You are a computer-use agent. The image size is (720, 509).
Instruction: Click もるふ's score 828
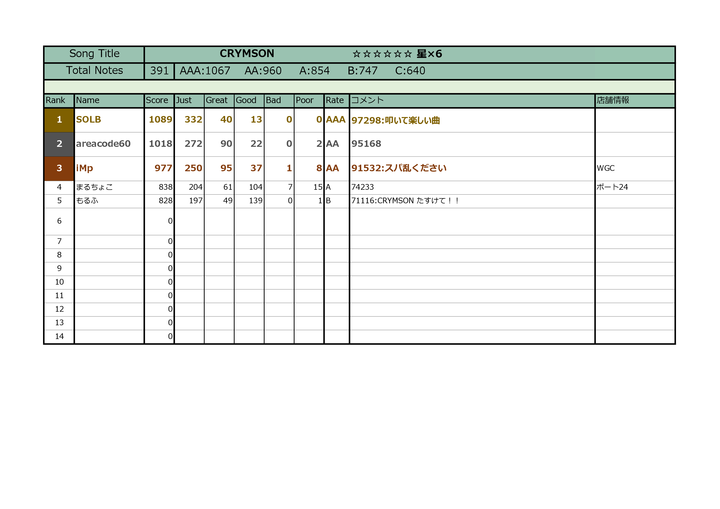[165, 201]
